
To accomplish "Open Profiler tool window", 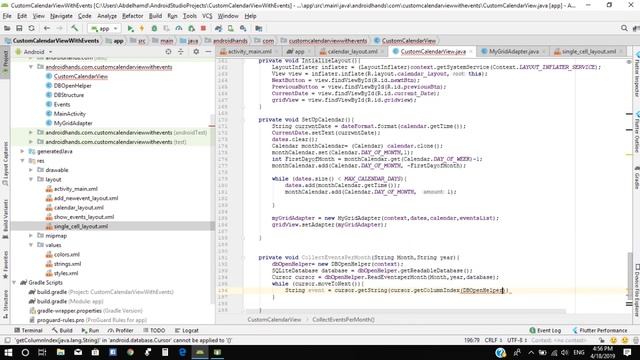I will 121,331.
